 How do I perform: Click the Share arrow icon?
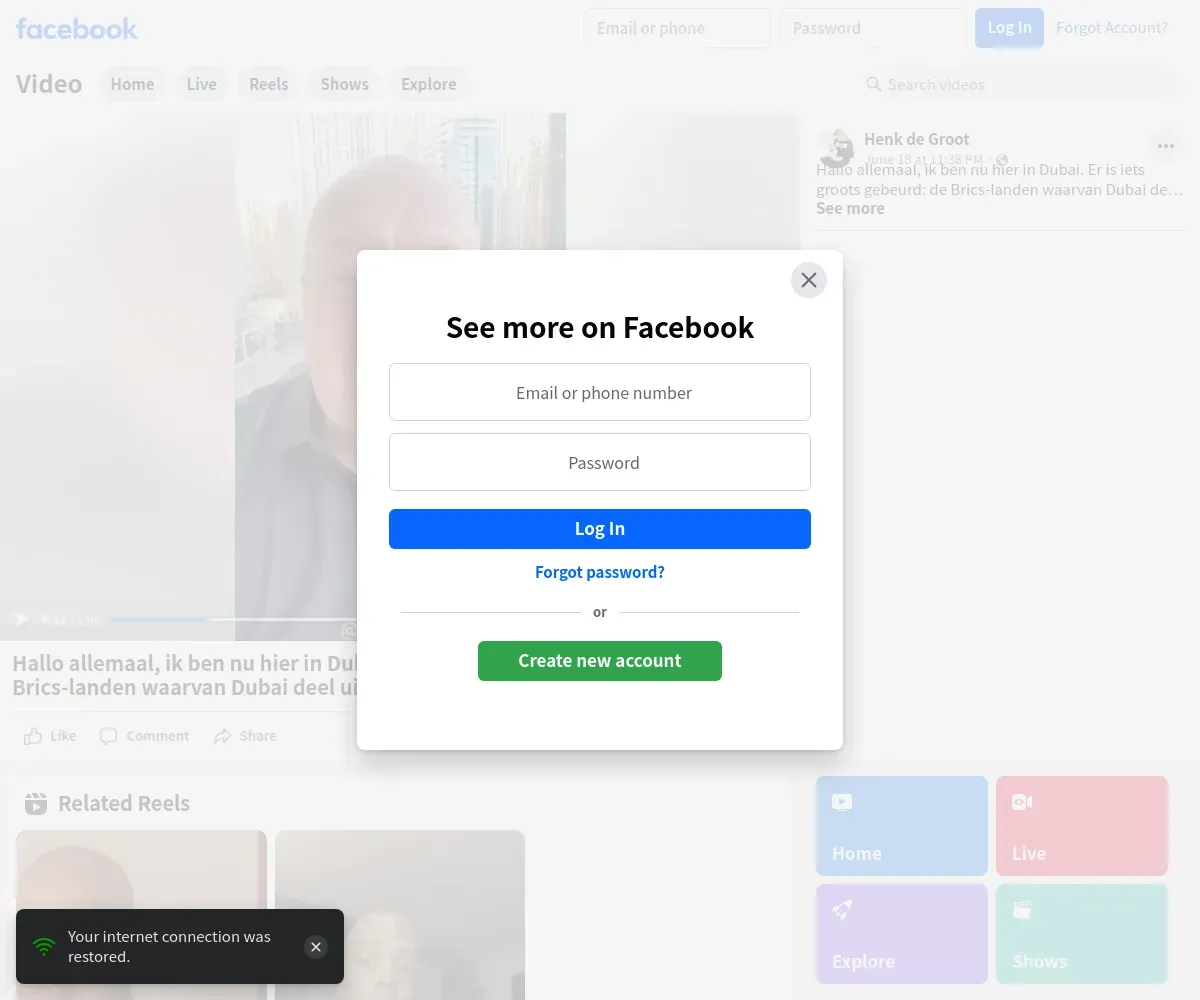pos(222,736)
